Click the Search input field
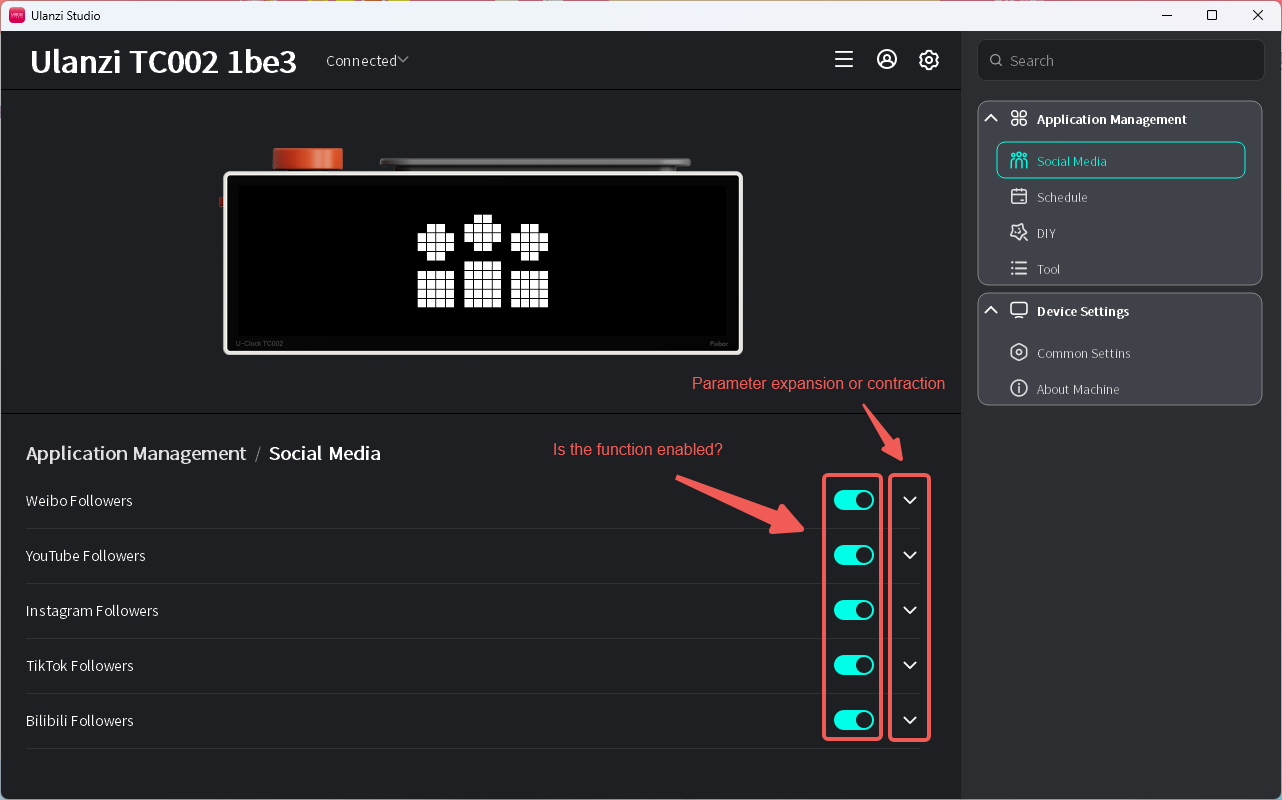This screenshot has width=1282, height=800. pos(1121,60)
